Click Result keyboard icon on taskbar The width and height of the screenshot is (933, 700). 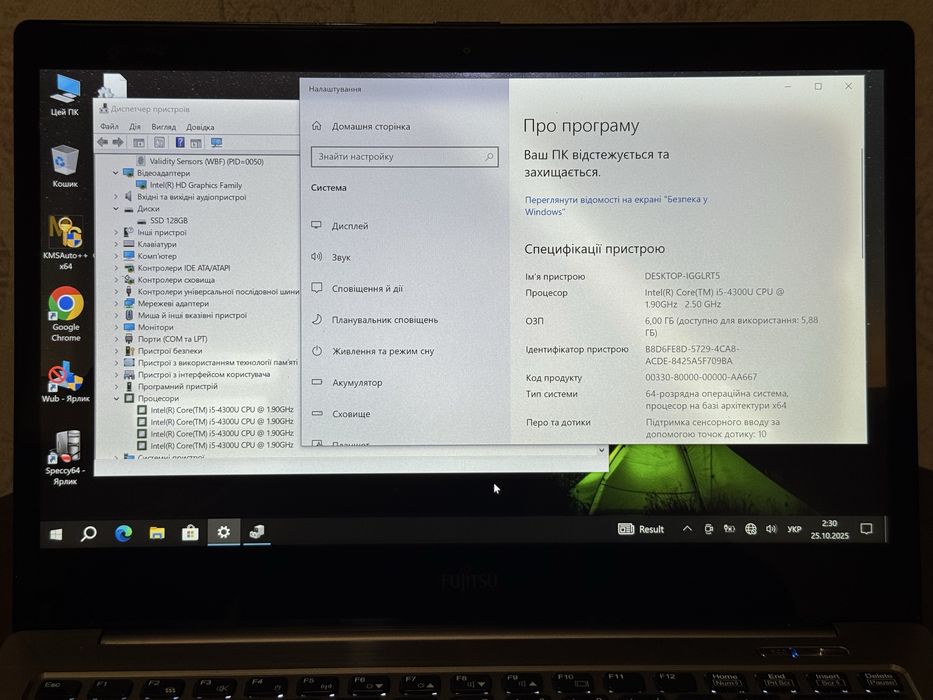625,529
